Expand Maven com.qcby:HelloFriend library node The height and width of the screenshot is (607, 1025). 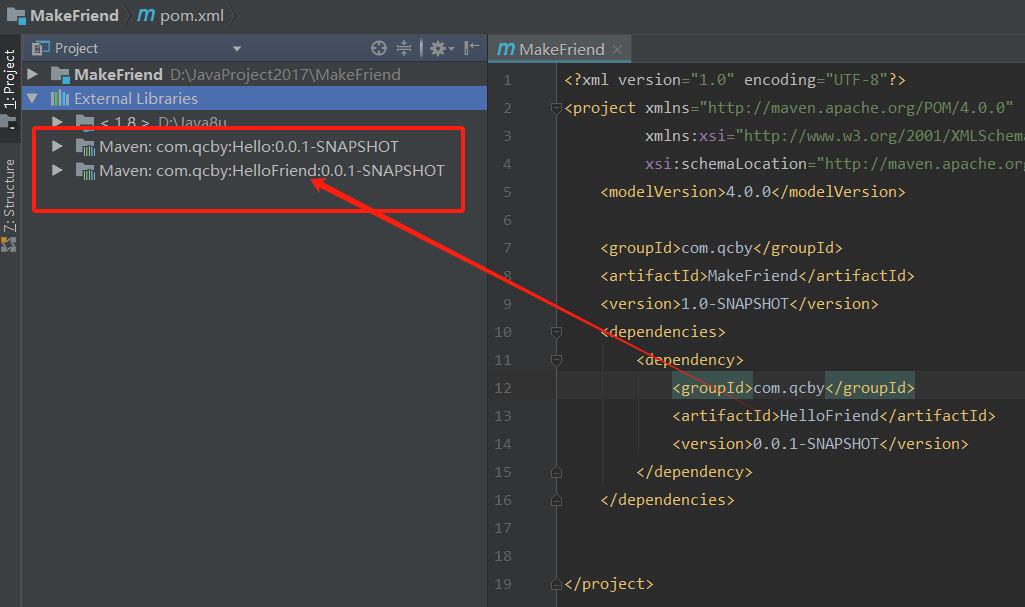pos(58,170)
